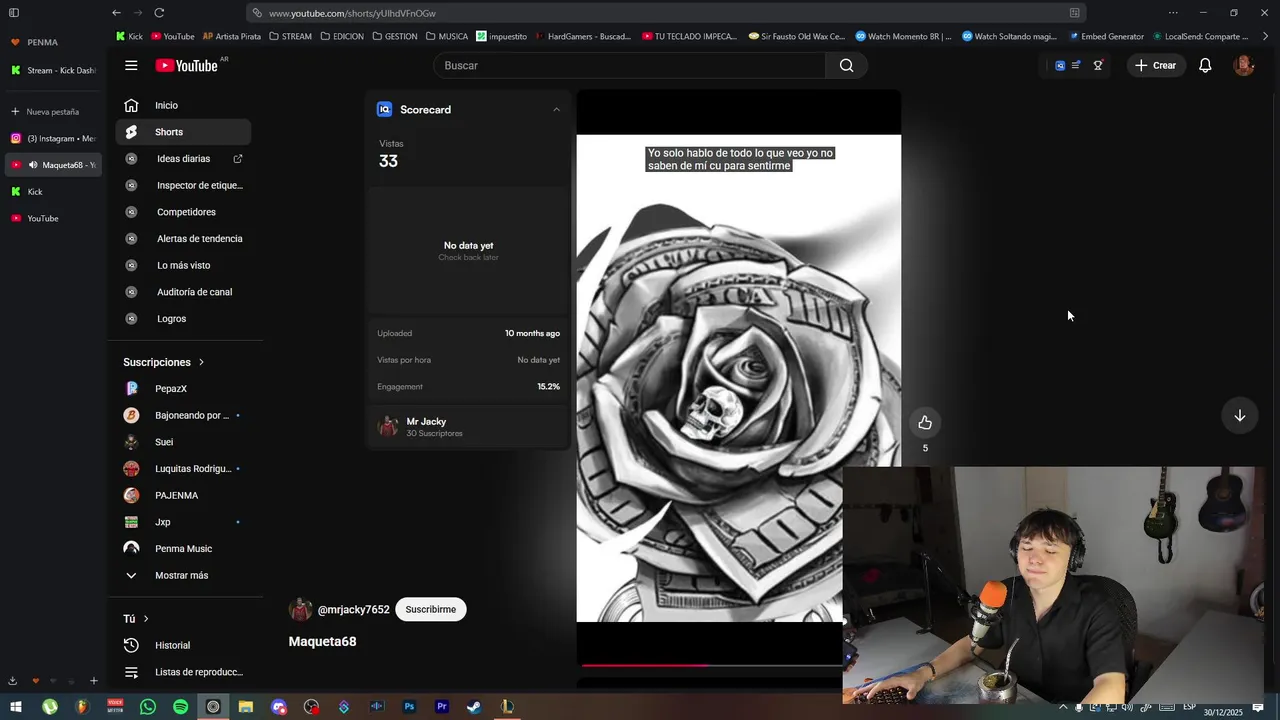The image size is (1280, 720).
Task: Open the browser three-dot menu
Action: click(1173, 13)
